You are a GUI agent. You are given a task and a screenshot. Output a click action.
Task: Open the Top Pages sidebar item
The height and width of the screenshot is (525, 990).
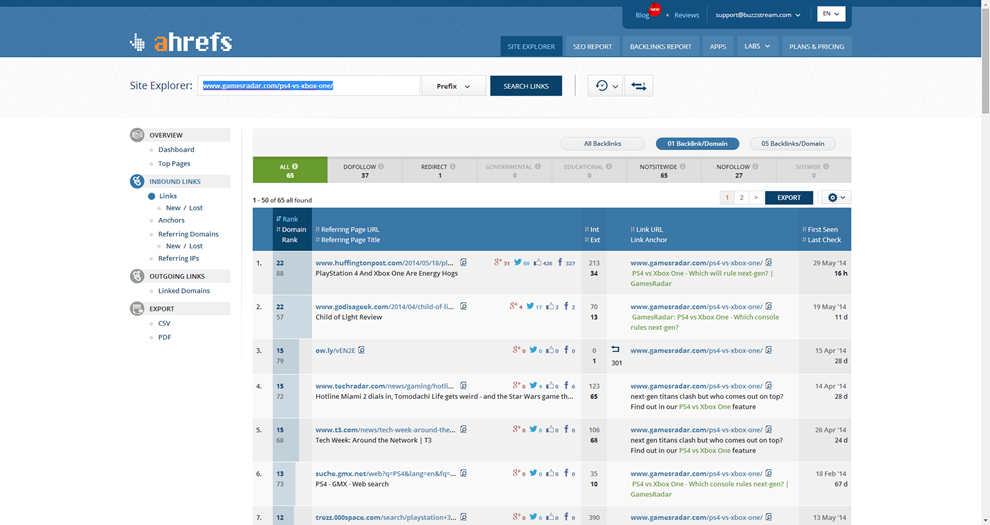point(174,163)
